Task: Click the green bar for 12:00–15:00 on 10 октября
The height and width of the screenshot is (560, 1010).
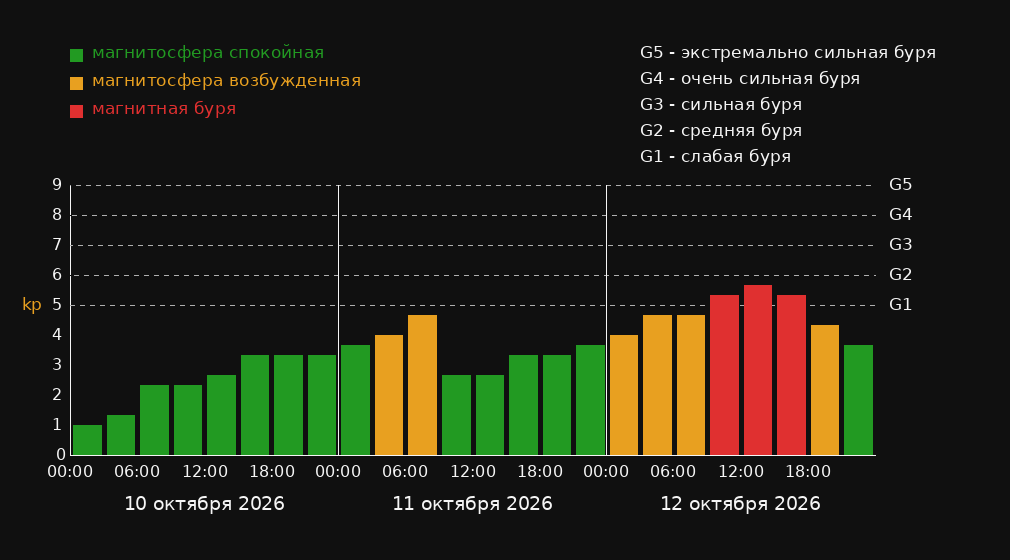Action: [x=222, y=415]
